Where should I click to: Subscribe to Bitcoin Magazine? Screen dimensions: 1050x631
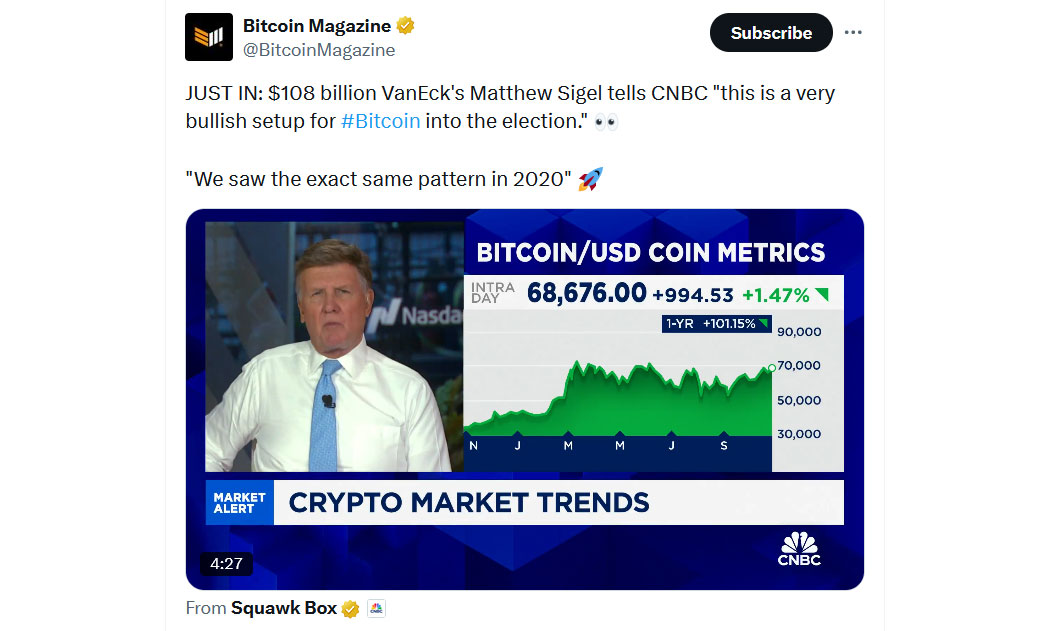tap(771, 33)
